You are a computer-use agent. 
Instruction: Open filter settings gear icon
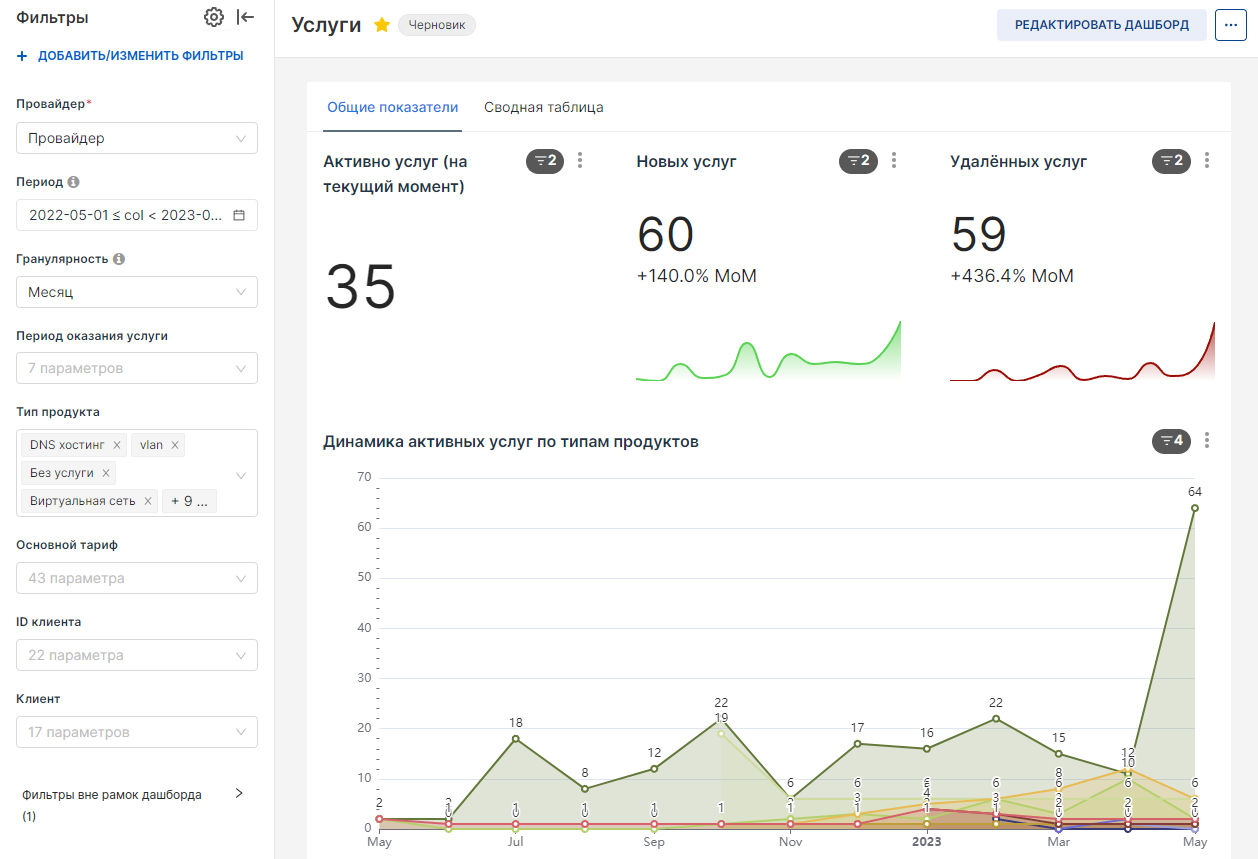coord(213,17)
